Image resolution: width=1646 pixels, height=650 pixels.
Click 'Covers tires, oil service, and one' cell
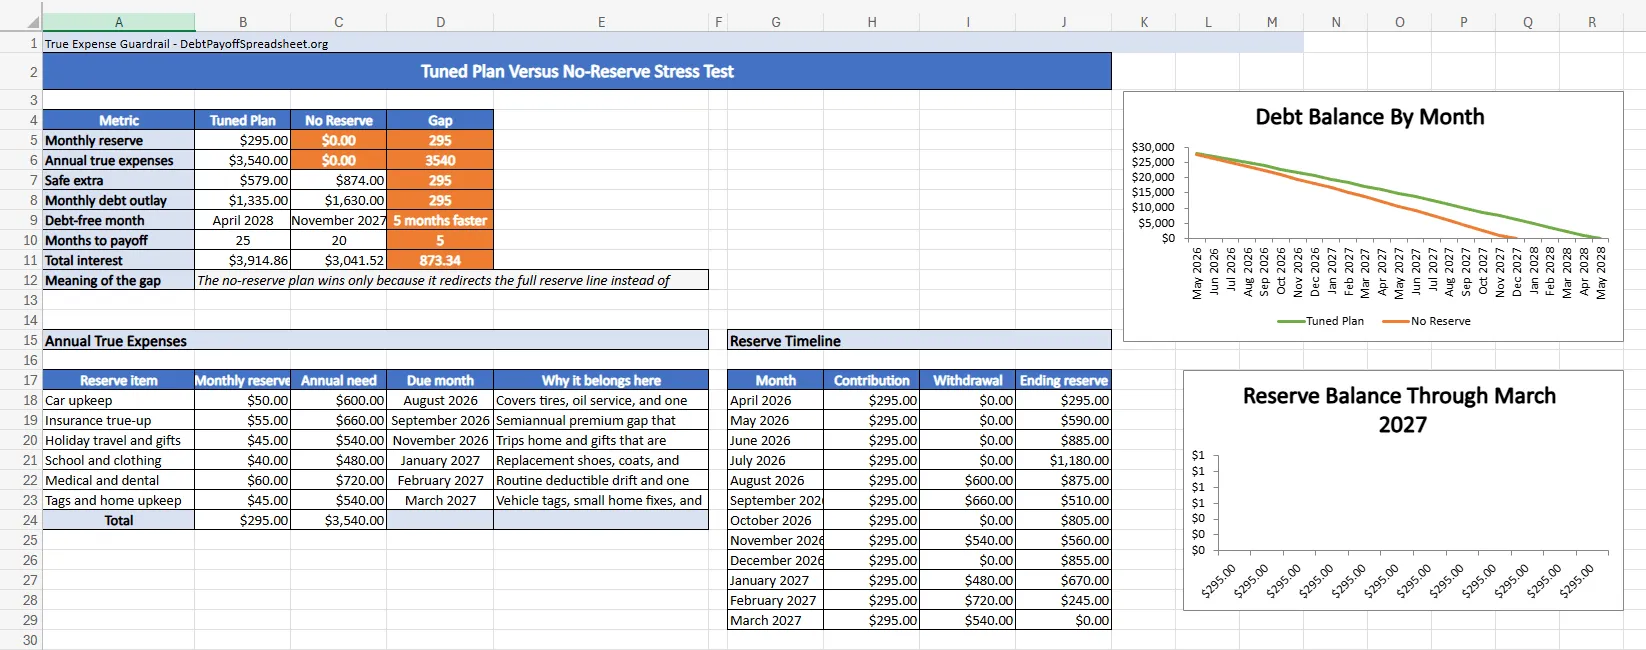pyautogui.click(x=601, y=400)
